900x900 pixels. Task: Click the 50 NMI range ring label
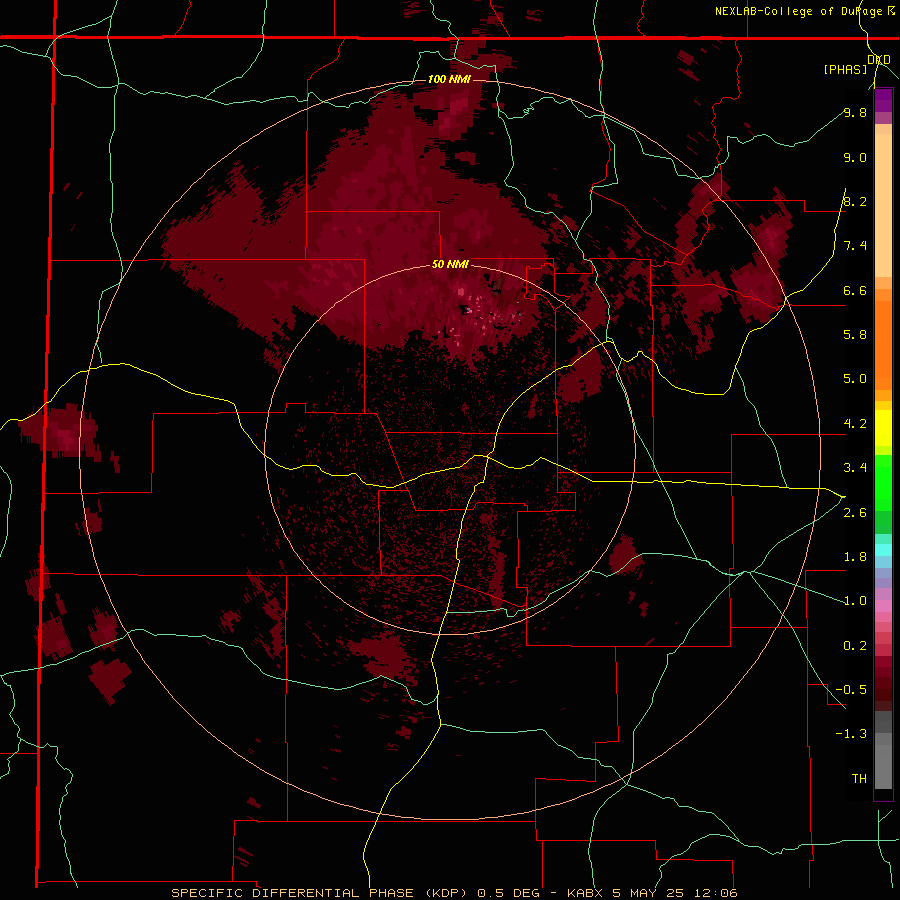pyautogui.click(x=450, y=264)
